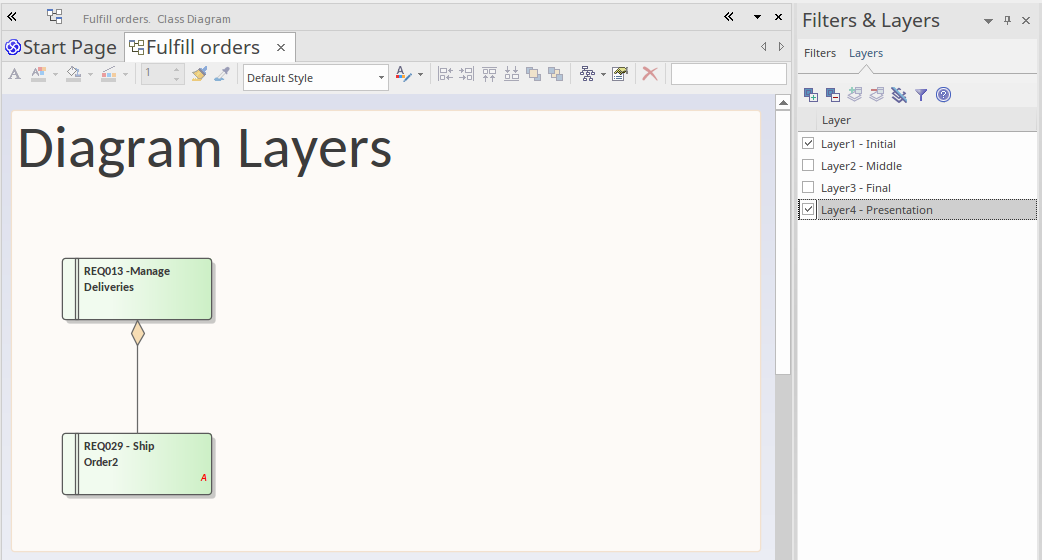Enable the Layer2 - Middle checkbox

(x=809, y=166)
